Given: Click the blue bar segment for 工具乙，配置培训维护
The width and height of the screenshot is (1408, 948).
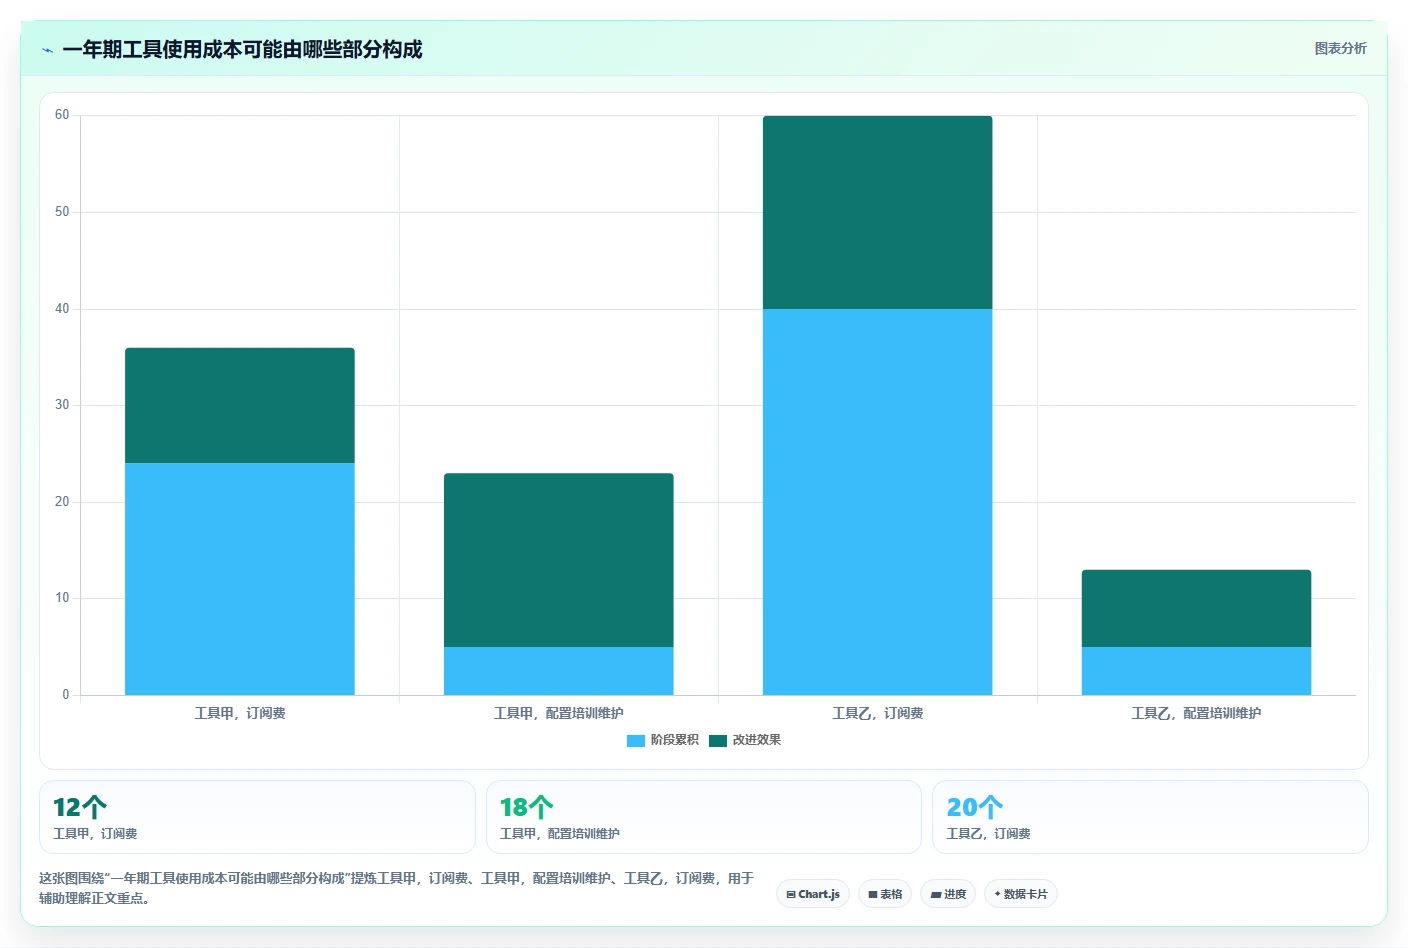Looking at the screenshot, I should click(1197, 671).
